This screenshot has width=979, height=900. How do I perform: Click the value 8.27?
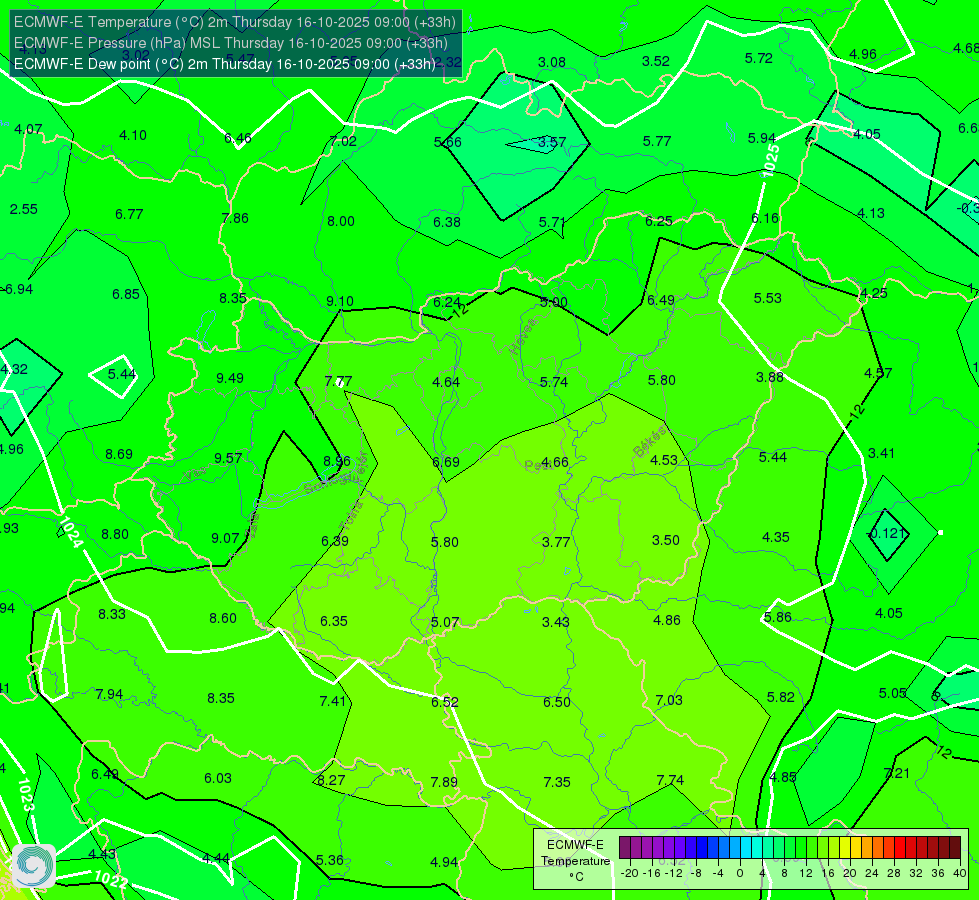(331, 780)
